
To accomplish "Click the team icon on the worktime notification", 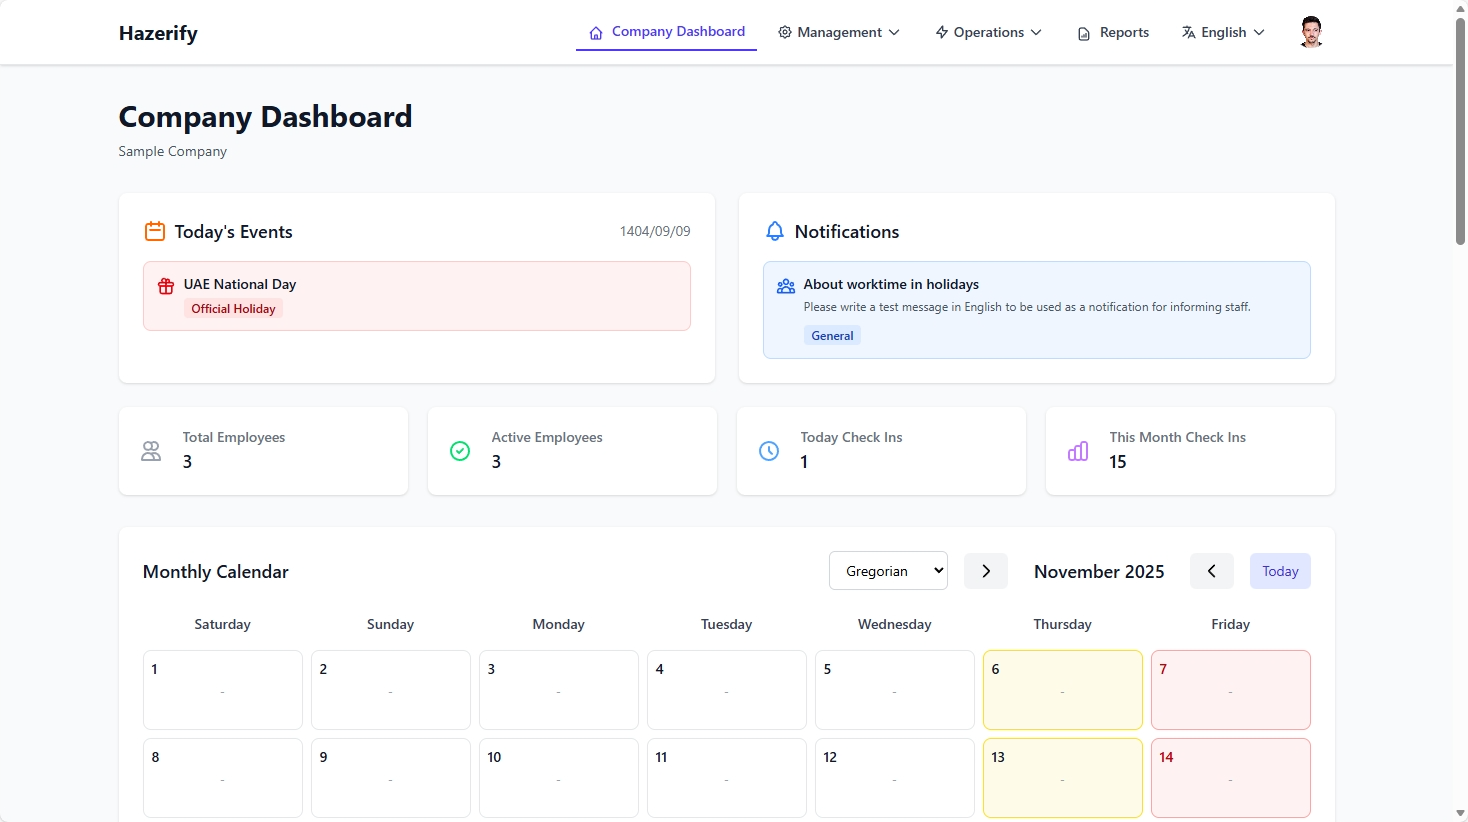I will click(x=785, y=285).
